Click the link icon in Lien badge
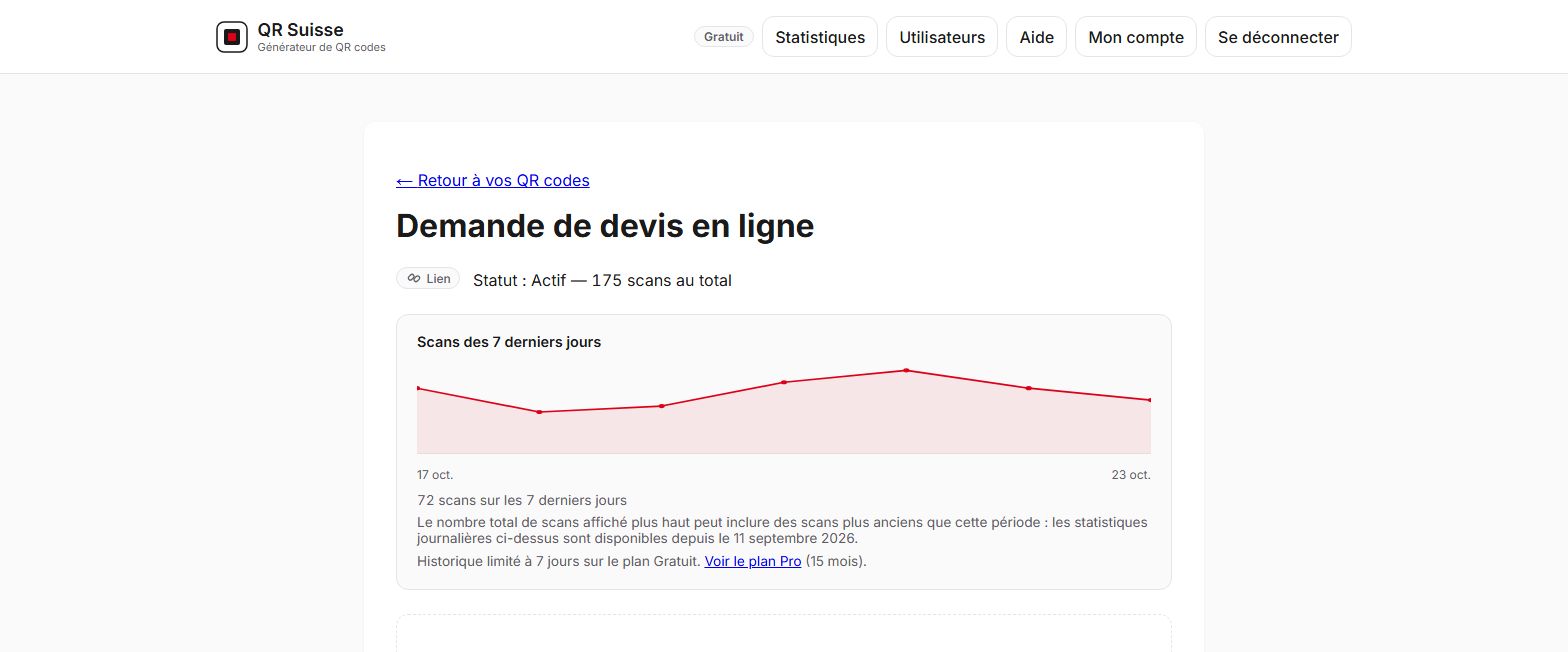This screenshot has height=652, width=1568. [x=414, y=279]
